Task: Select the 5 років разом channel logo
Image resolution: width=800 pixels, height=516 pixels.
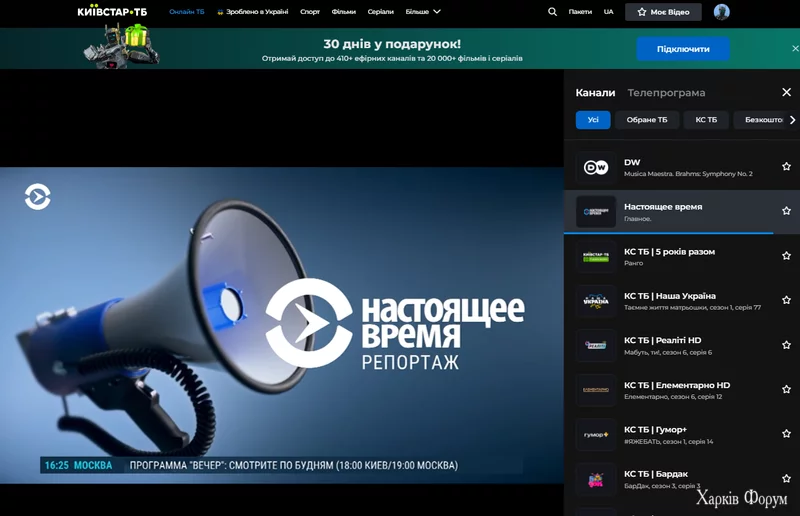Action: (595, 256)
